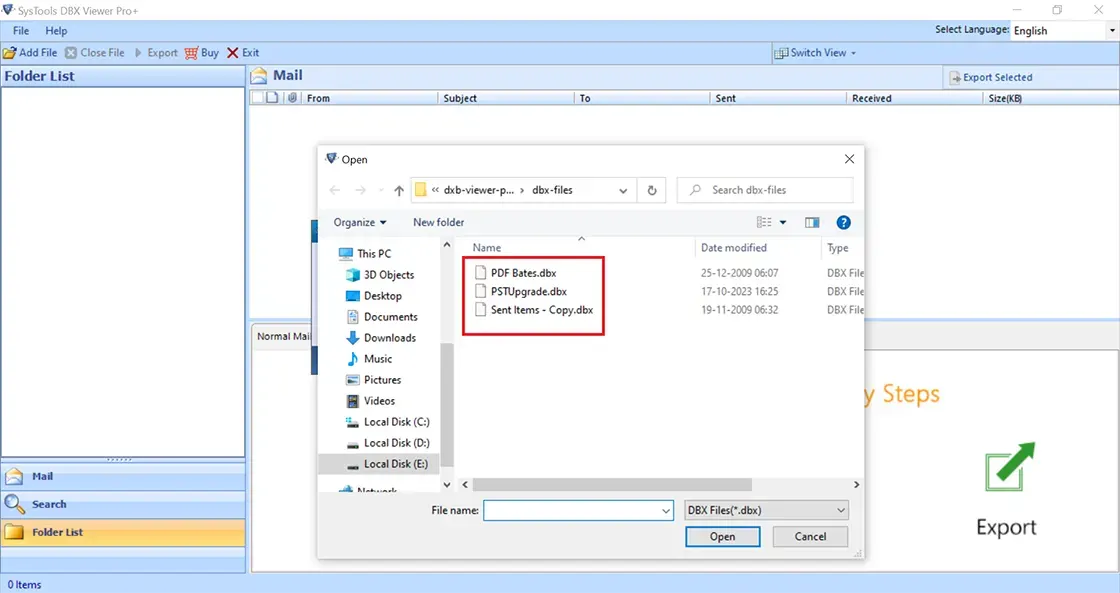This screenshot has height=593, width=1120.
Task: Click the large green Export icon
Action: [x=1009, y=466]
